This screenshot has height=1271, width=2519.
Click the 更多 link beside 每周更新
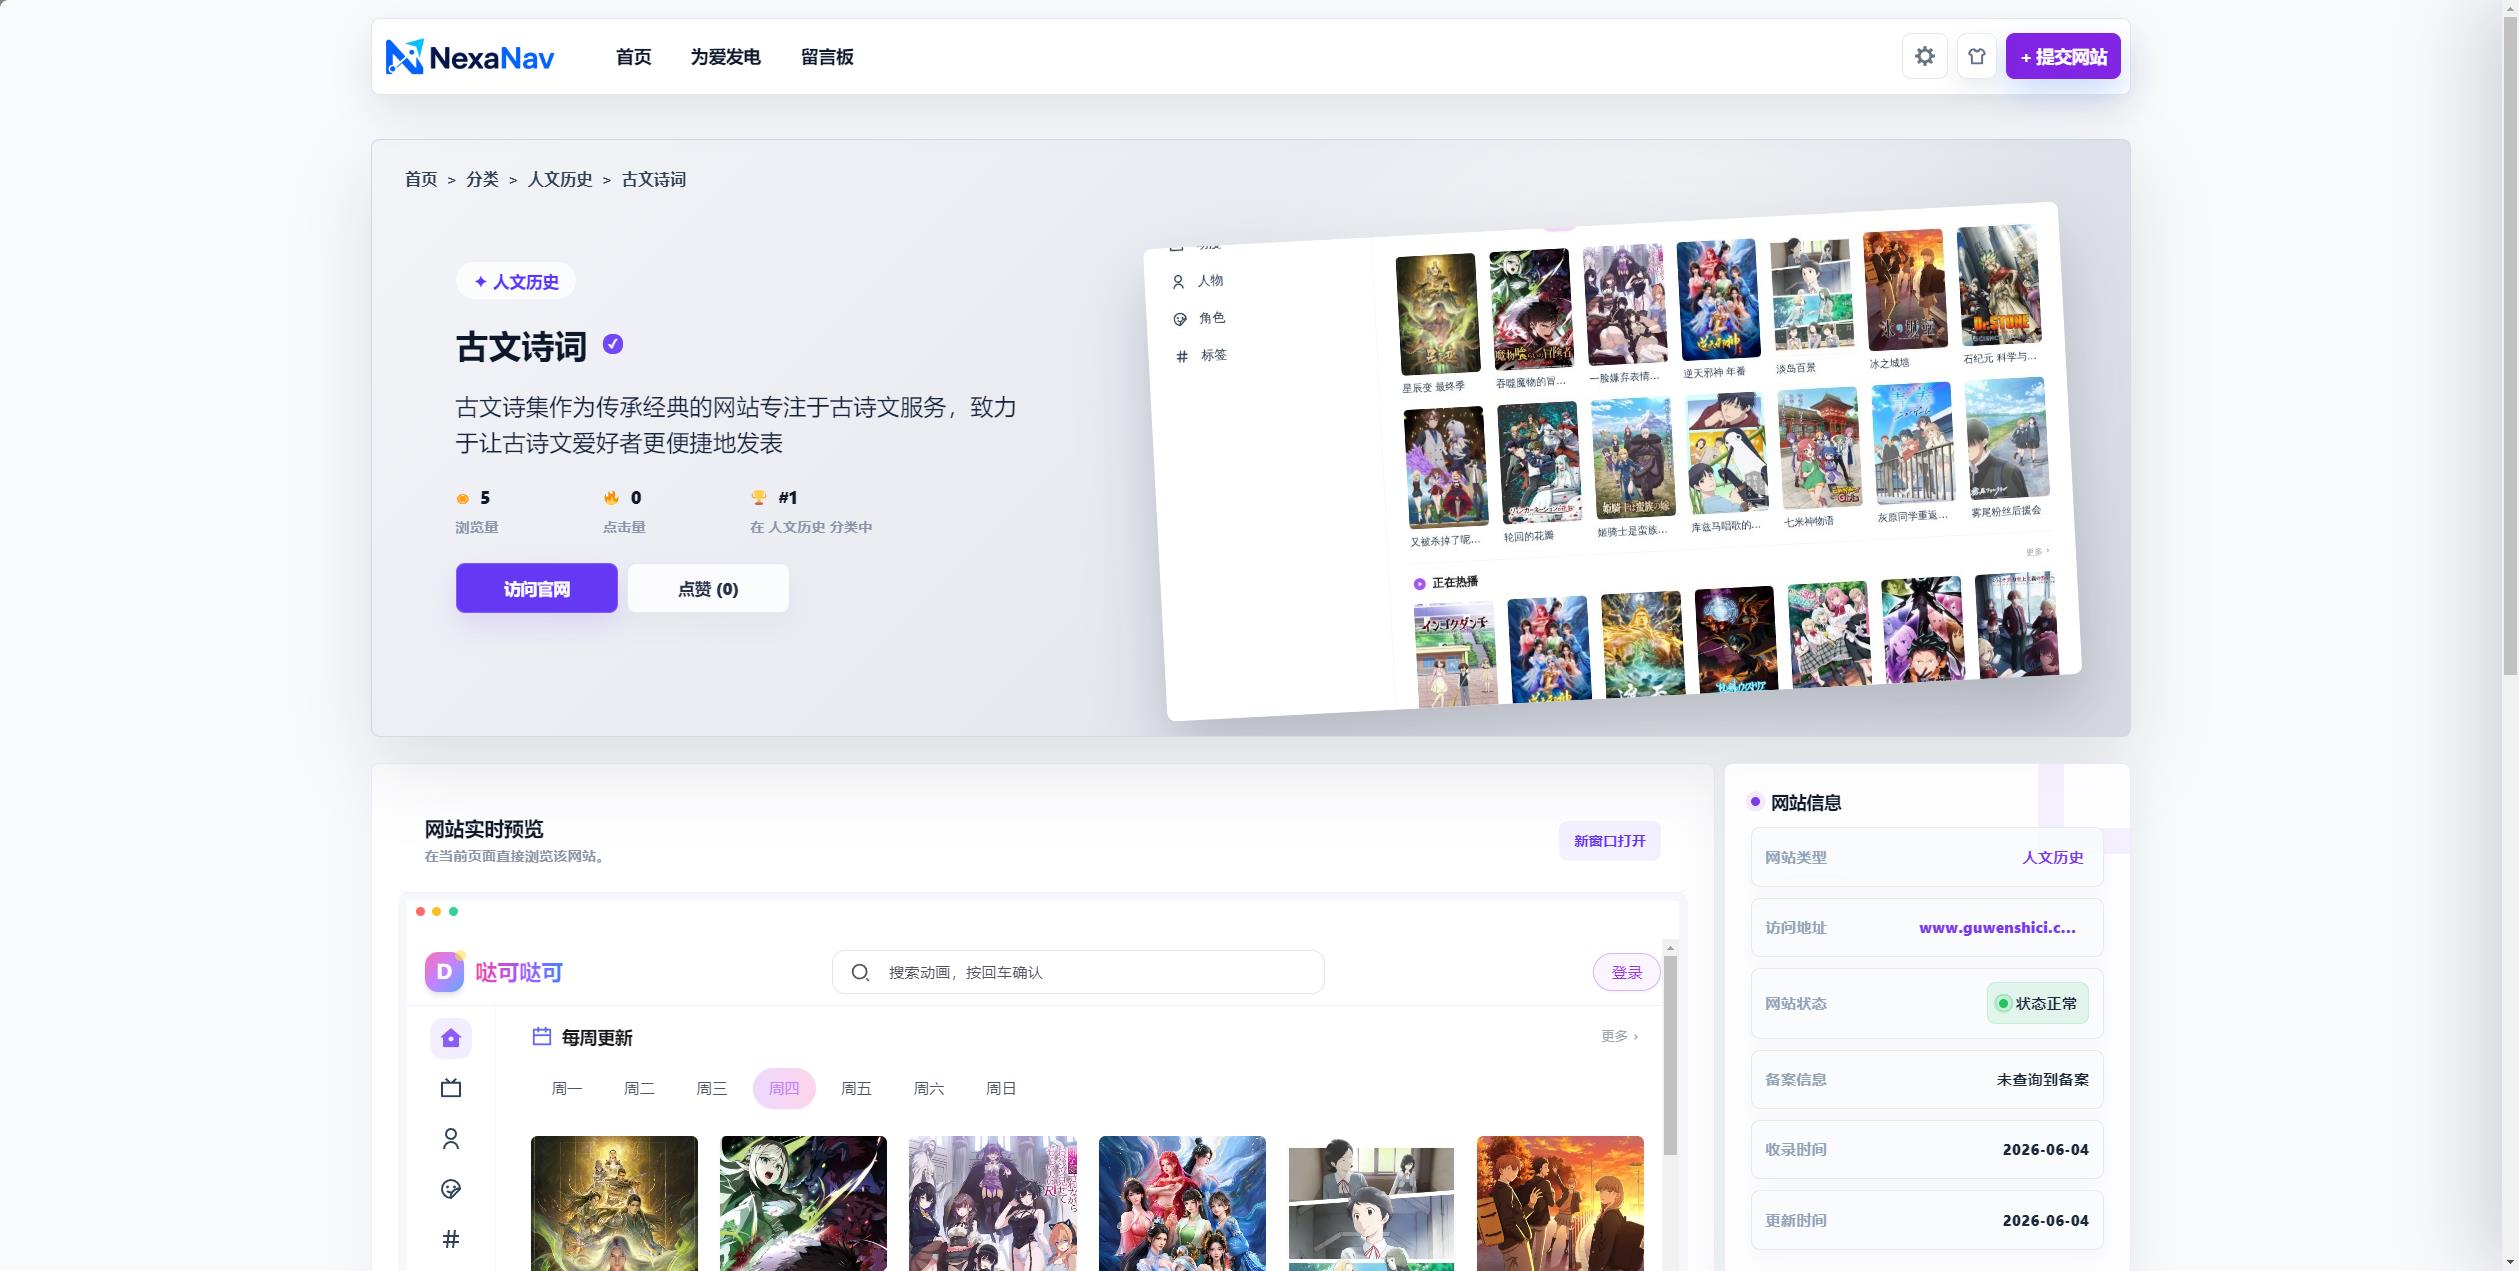pyautogui.click(x=1619, y=1036)
